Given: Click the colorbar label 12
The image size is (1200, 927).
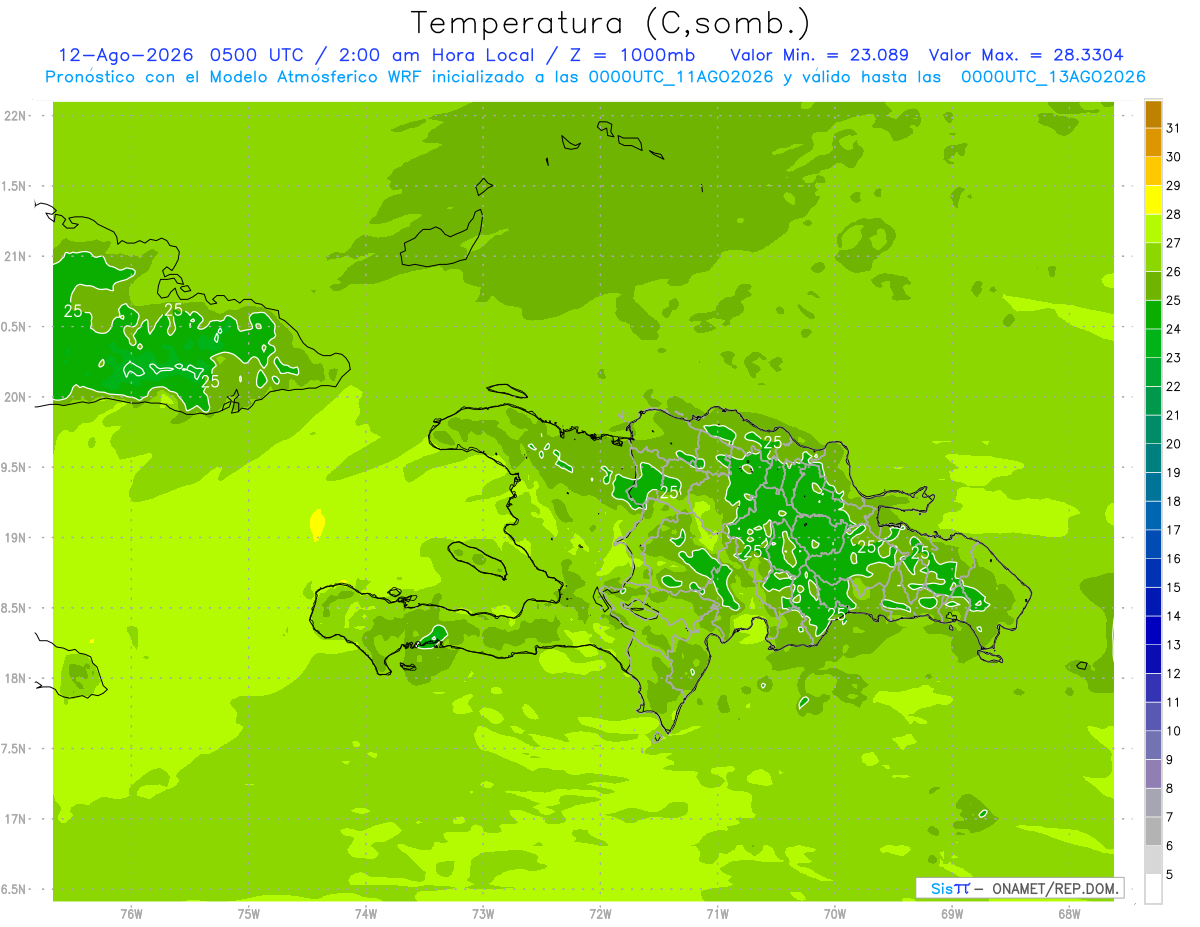Looking at the screenshot, I should click(1174, 674).
